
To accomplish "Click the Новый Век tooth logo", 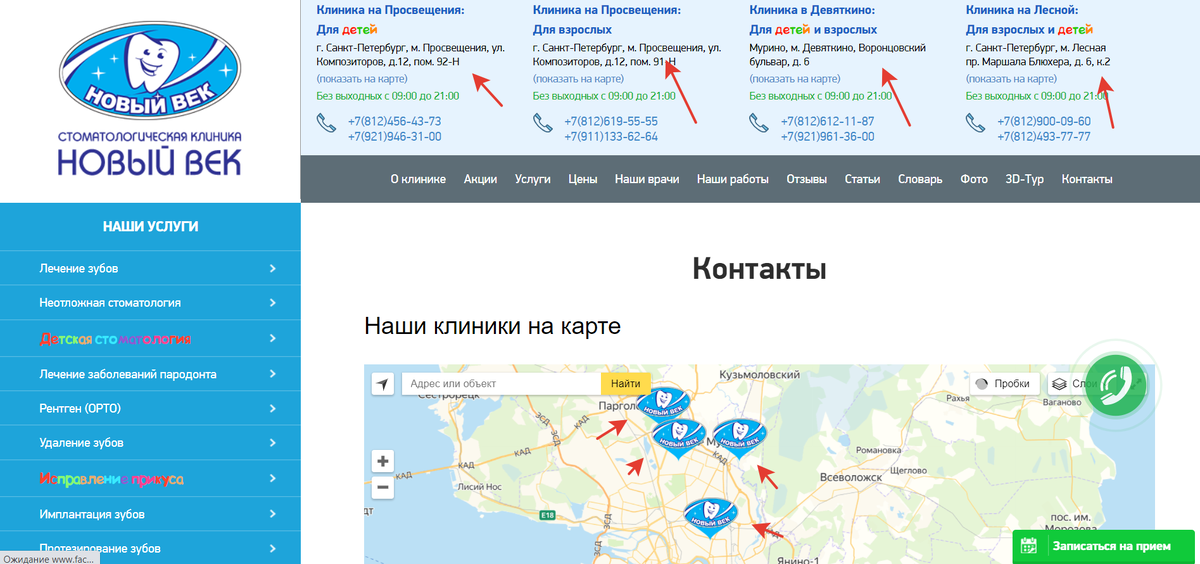I will [x=150, y=72].
